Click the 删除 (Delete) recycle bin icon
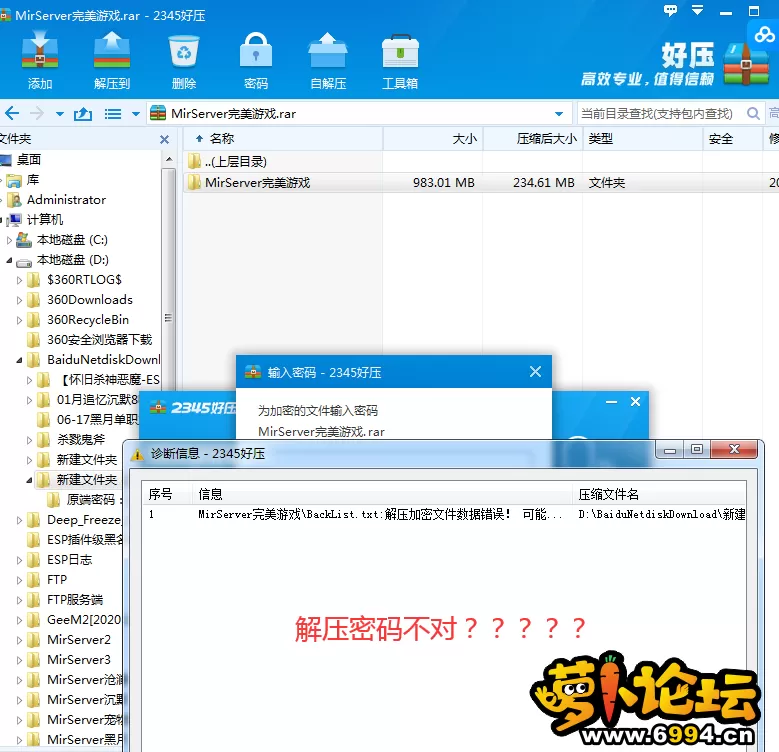This screenshot has height=752, width=779. 184,60
